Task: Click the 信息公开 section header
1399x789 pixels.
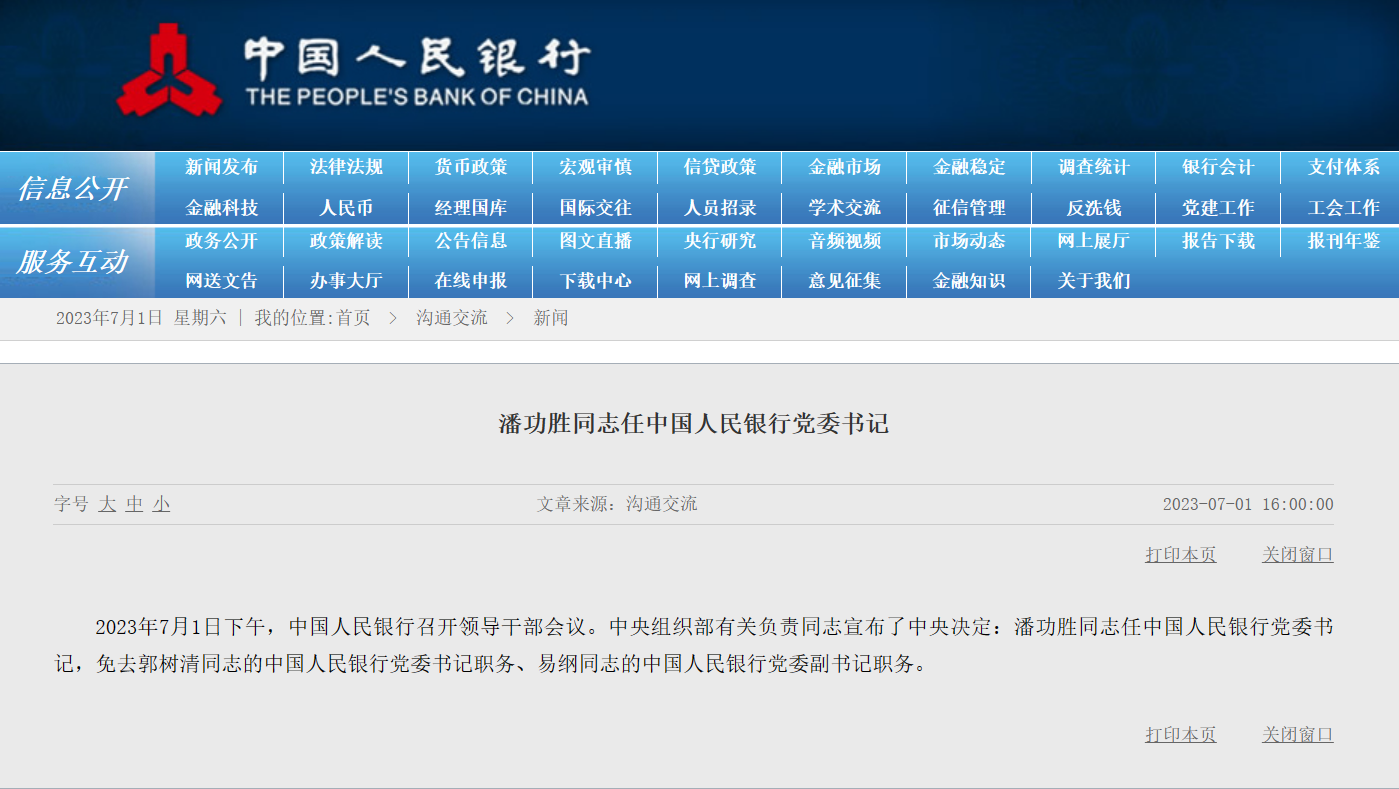Action: [x=72, y=188]
